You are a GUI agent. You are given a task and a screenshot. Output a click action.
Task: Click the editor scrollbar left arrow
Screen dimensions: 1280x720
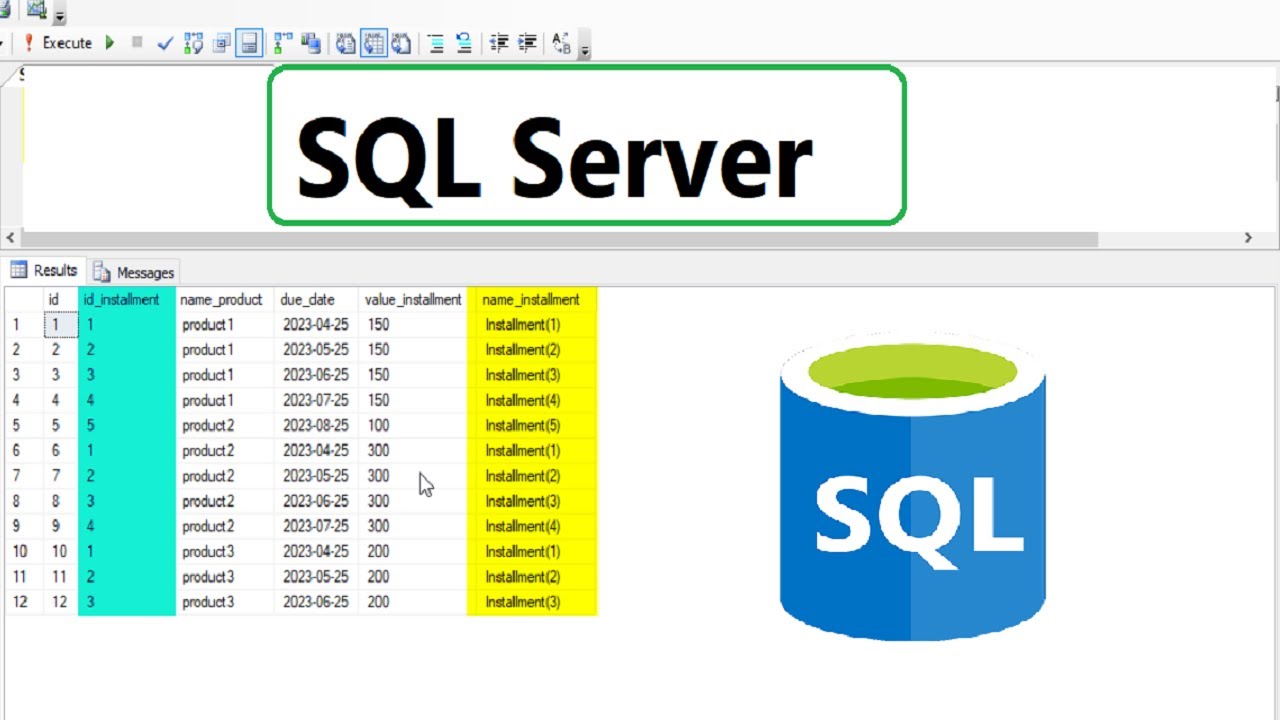[10, 238]
